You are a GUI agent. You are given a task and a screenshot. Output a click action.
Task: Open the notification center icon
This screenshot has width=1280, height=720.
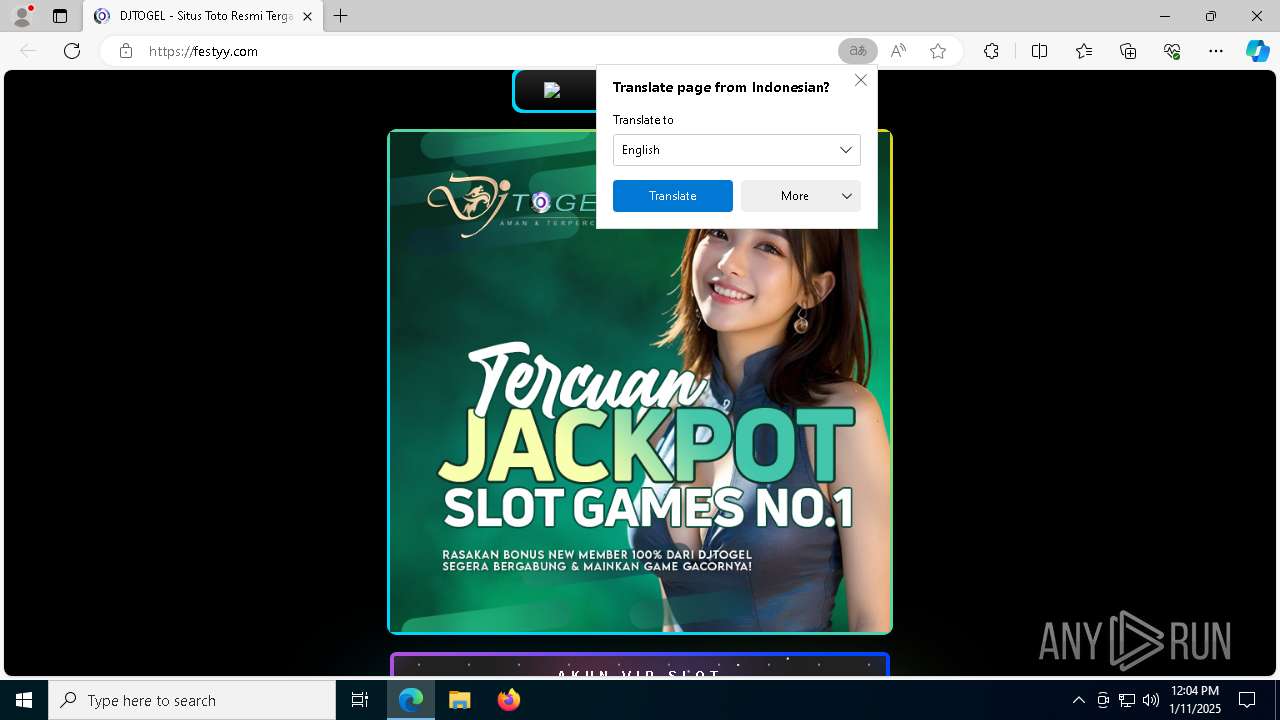pyautogui.click(x=1247, y=700)
